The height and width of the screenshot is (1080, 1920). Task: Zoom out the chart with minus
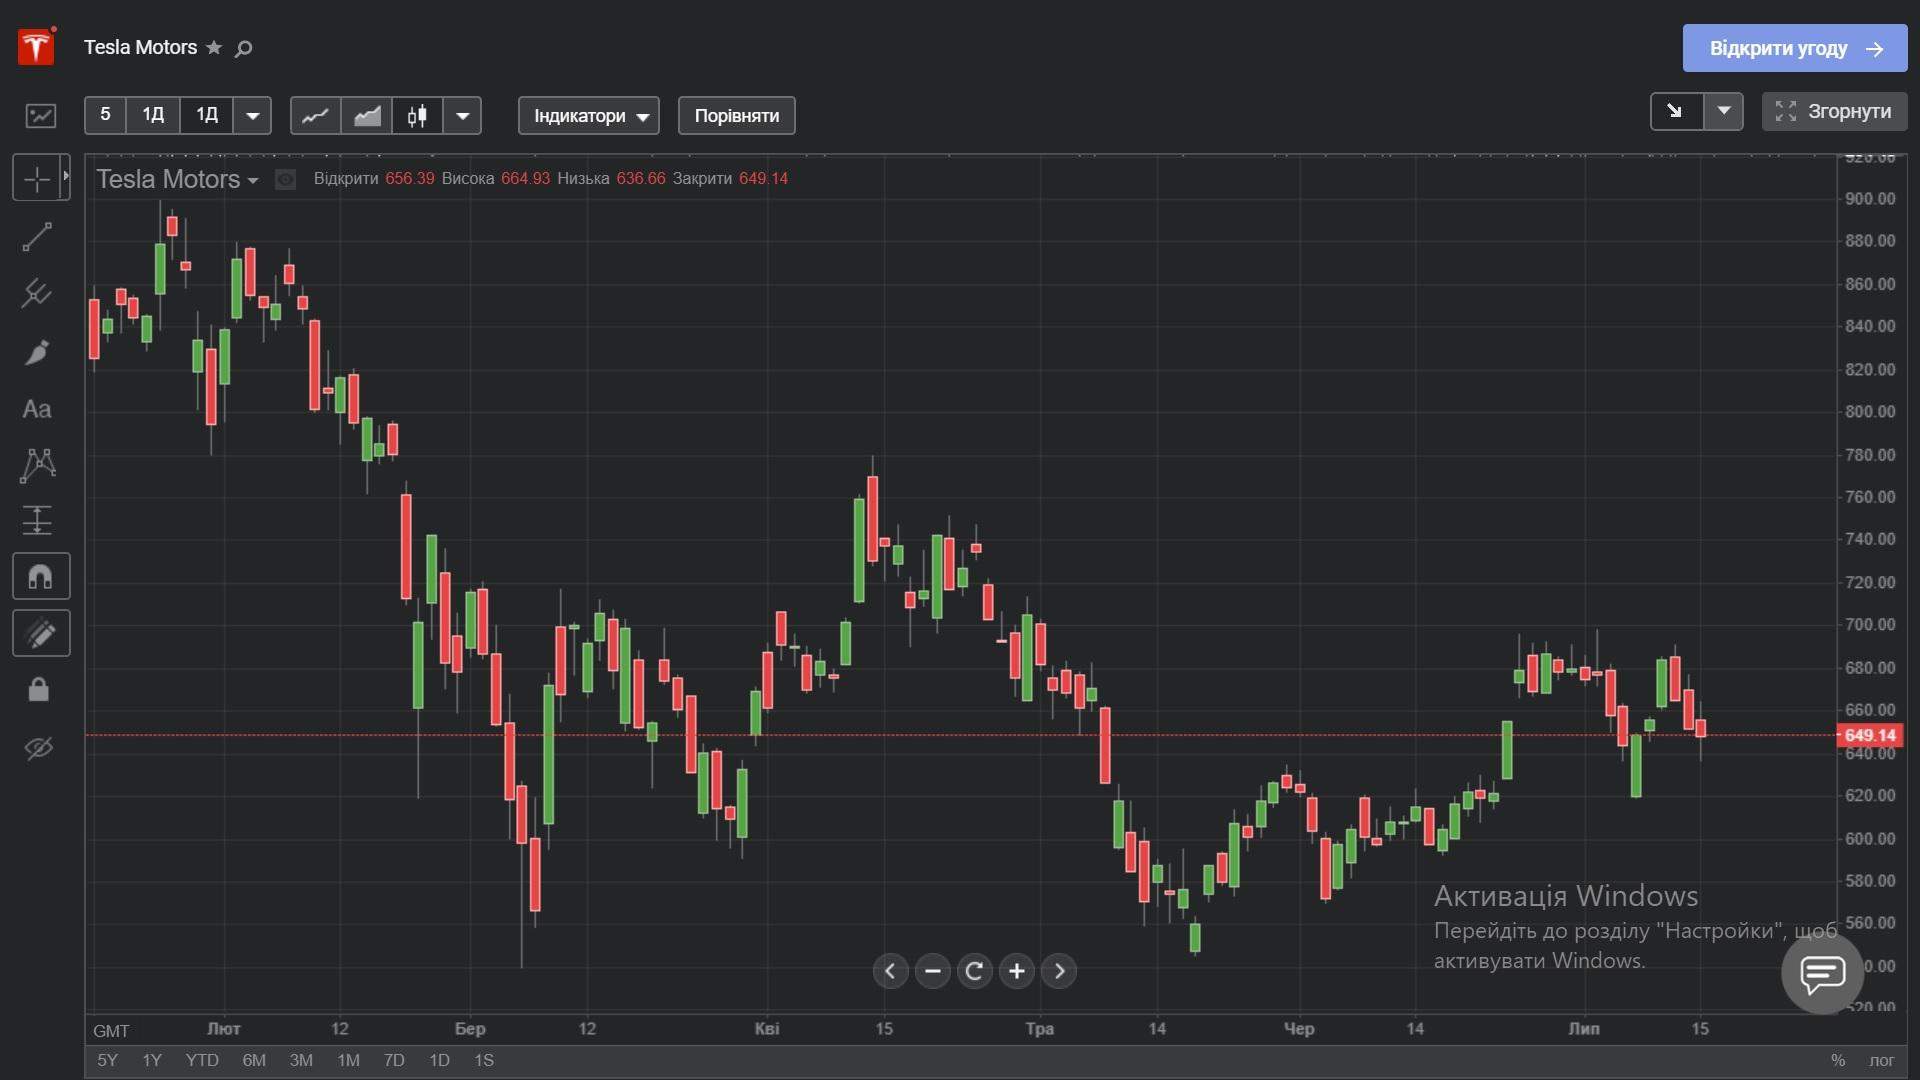pos(932,971)
